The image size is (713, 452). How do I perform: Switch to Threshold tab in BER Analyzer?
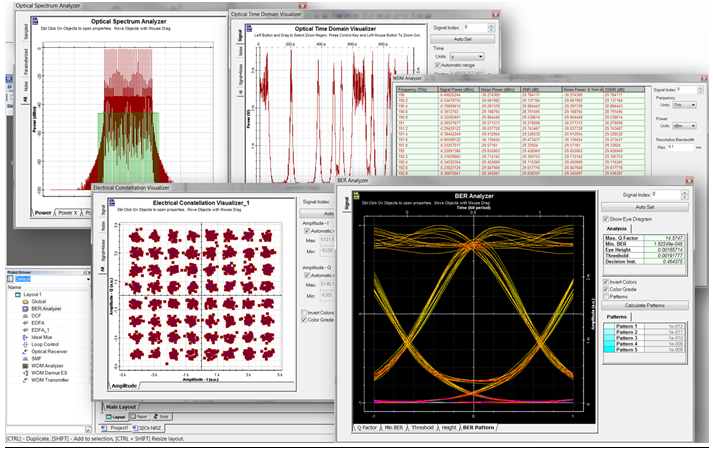point(422,428)
